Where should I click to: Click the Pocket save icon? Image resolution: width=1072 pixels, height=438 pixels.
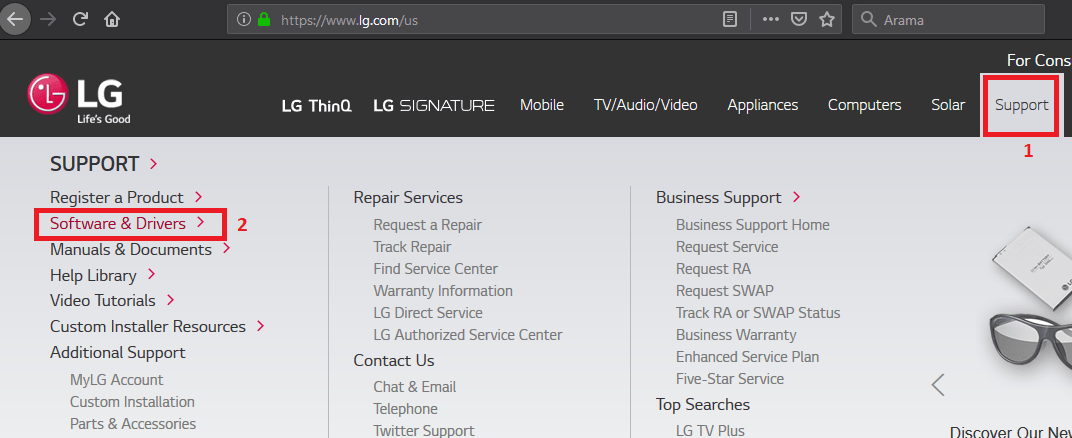pos(798,19)
